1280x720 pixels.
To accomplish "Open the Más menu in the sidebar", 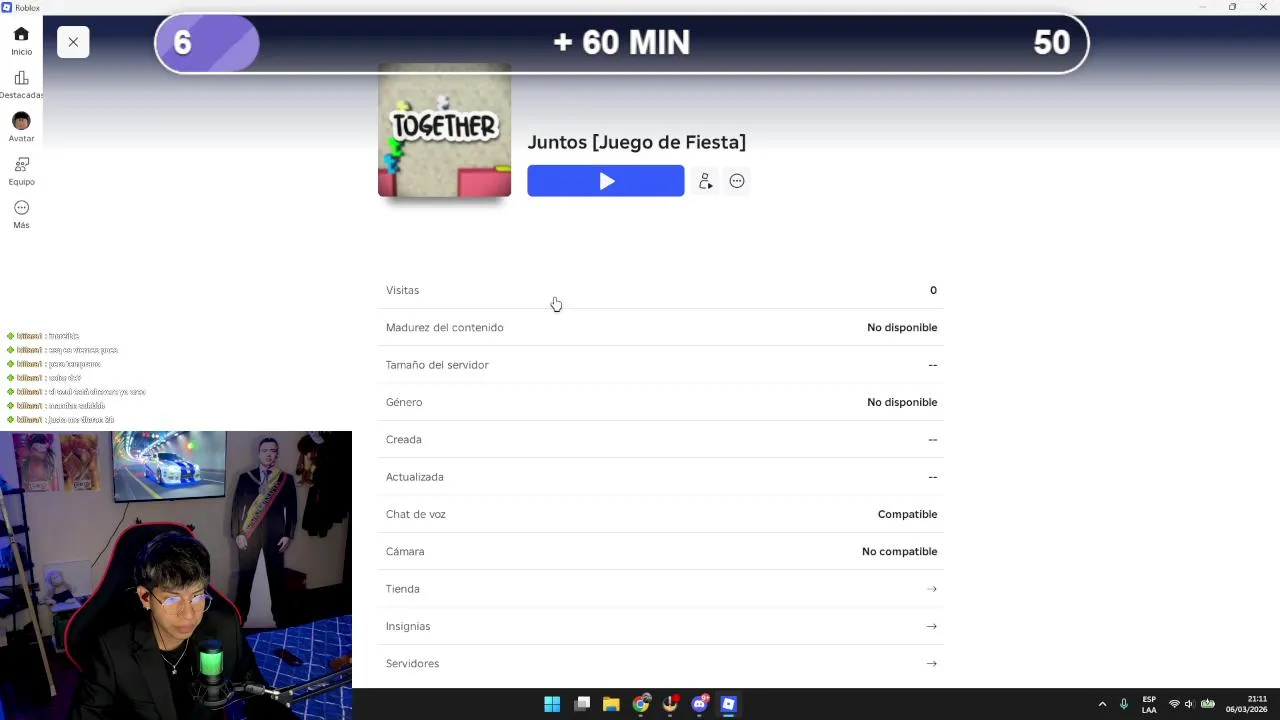I will tap(21, 214).
